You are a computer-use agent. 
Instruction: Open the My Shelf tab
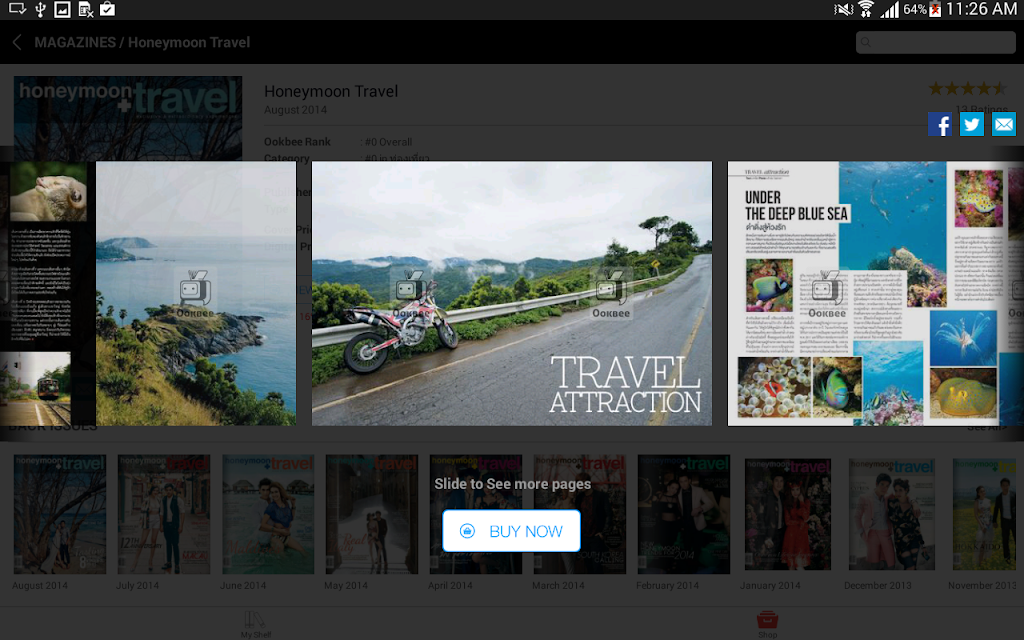[255, 624]
